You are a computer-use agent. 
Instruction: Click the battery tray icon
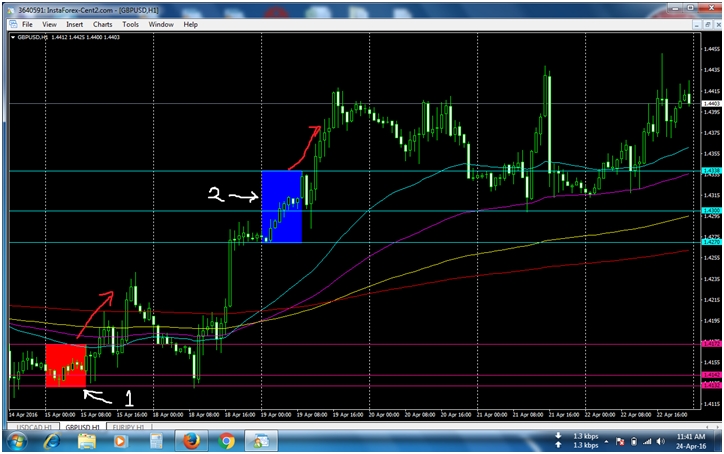(x=634, y=442)
